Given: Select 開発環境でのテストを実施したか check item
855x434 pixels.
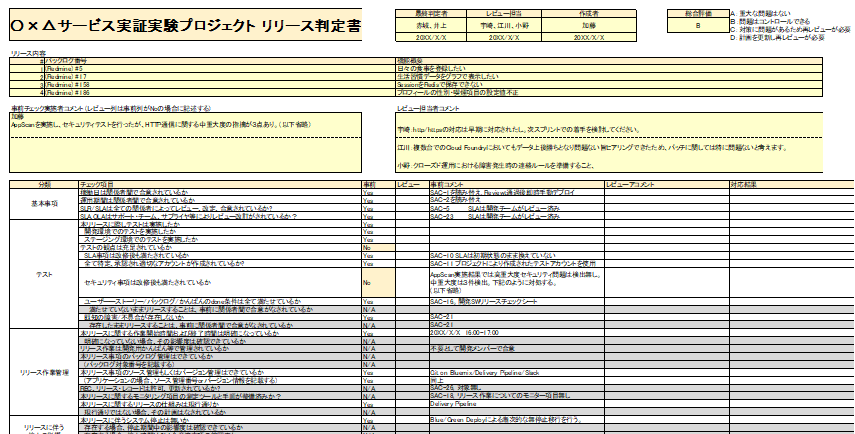Looking at the screenshot, I should (x=220, y=232).
